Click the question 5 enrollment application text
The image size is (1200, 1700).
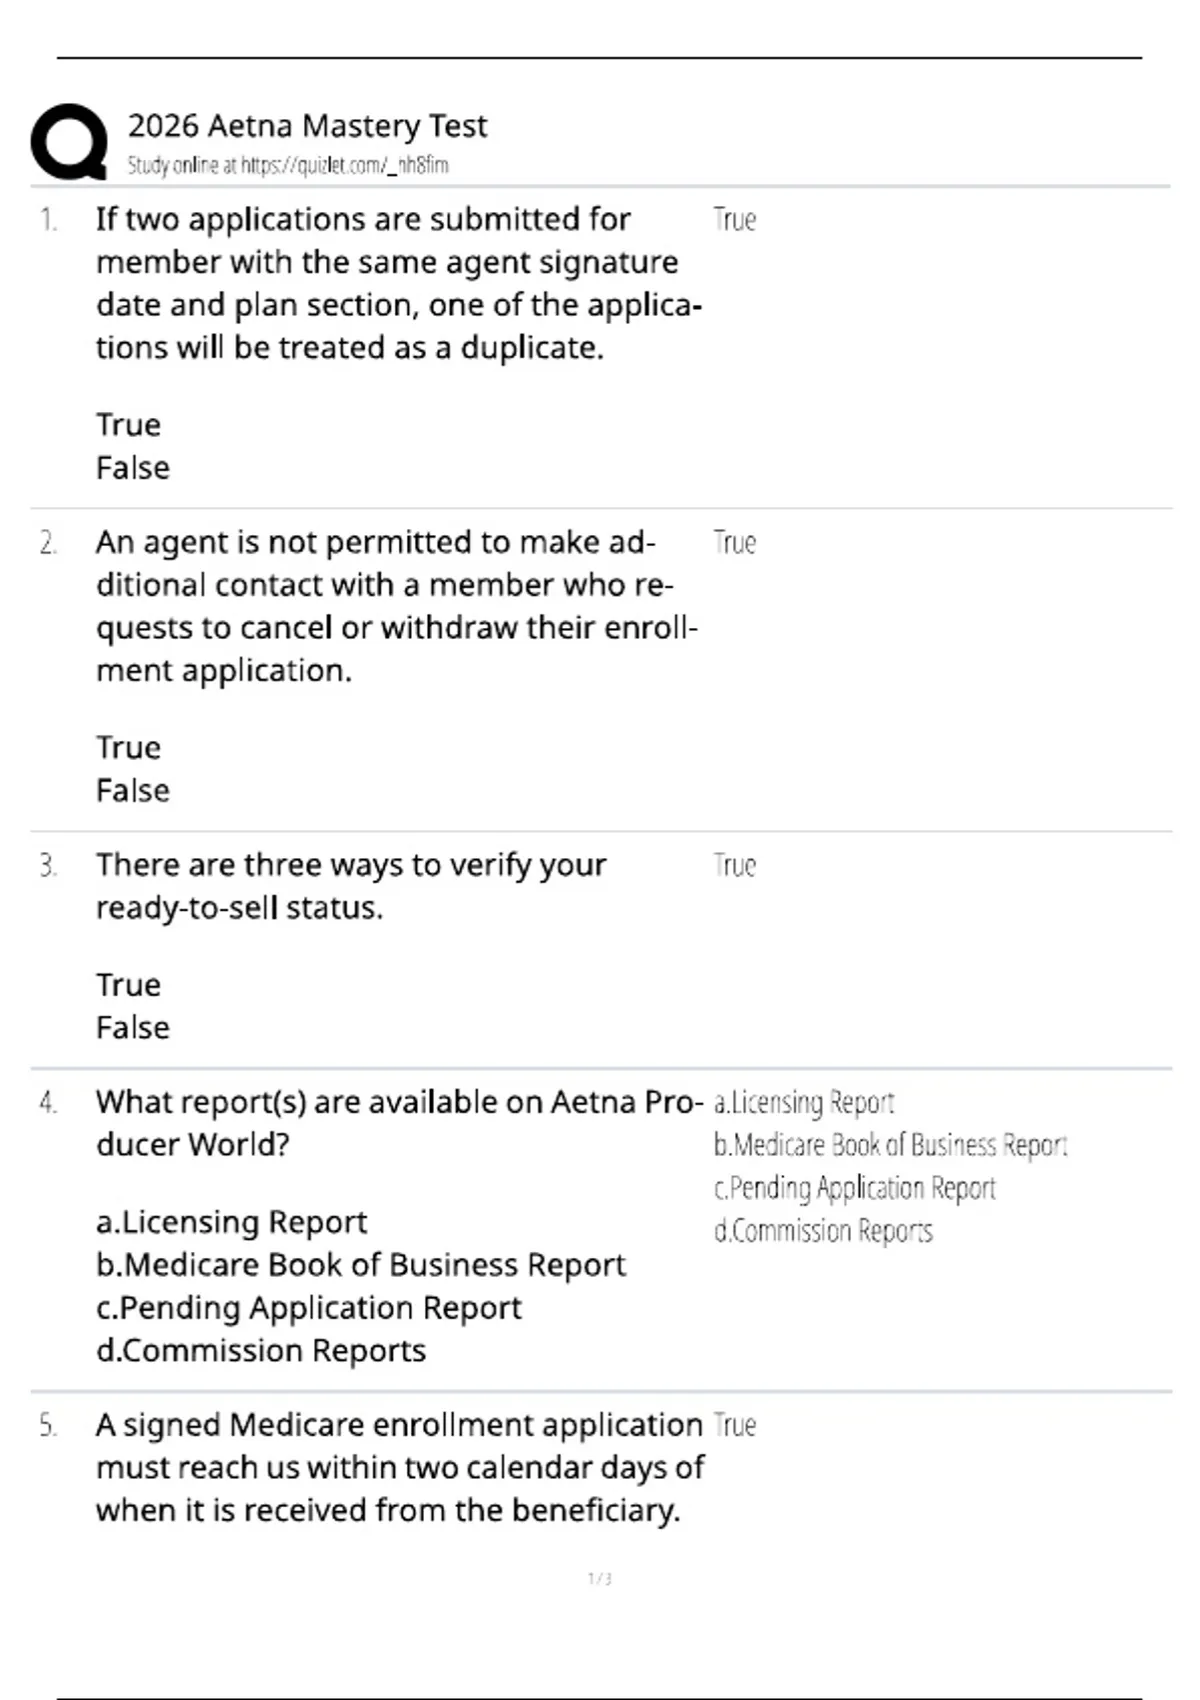[x=400, y=1468]
